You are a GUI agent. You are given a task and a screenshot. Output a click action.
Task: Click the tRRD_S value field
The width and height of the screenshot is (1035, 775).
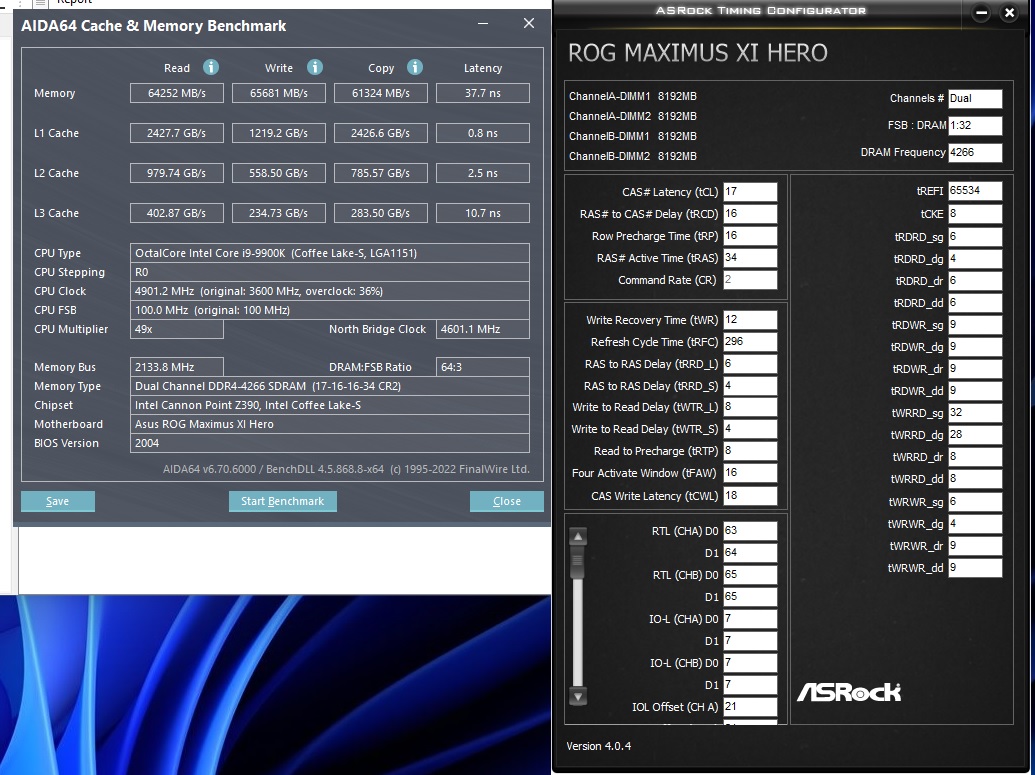pyautogui.click(x=750, y=386)
